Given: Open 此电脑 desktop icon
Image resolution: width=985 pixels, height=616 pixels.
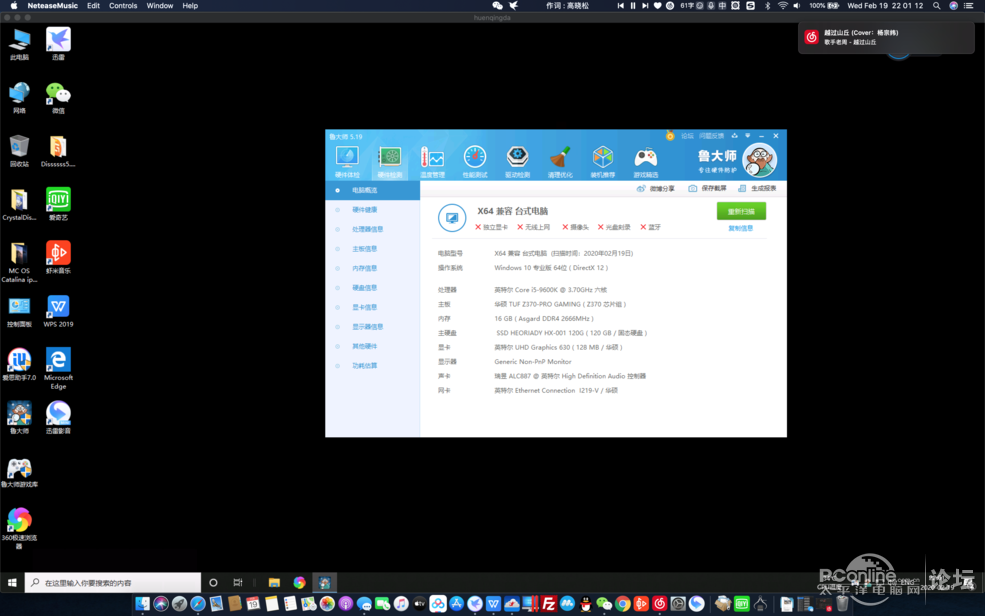Looking at the screenshot, I should point(19,44).
